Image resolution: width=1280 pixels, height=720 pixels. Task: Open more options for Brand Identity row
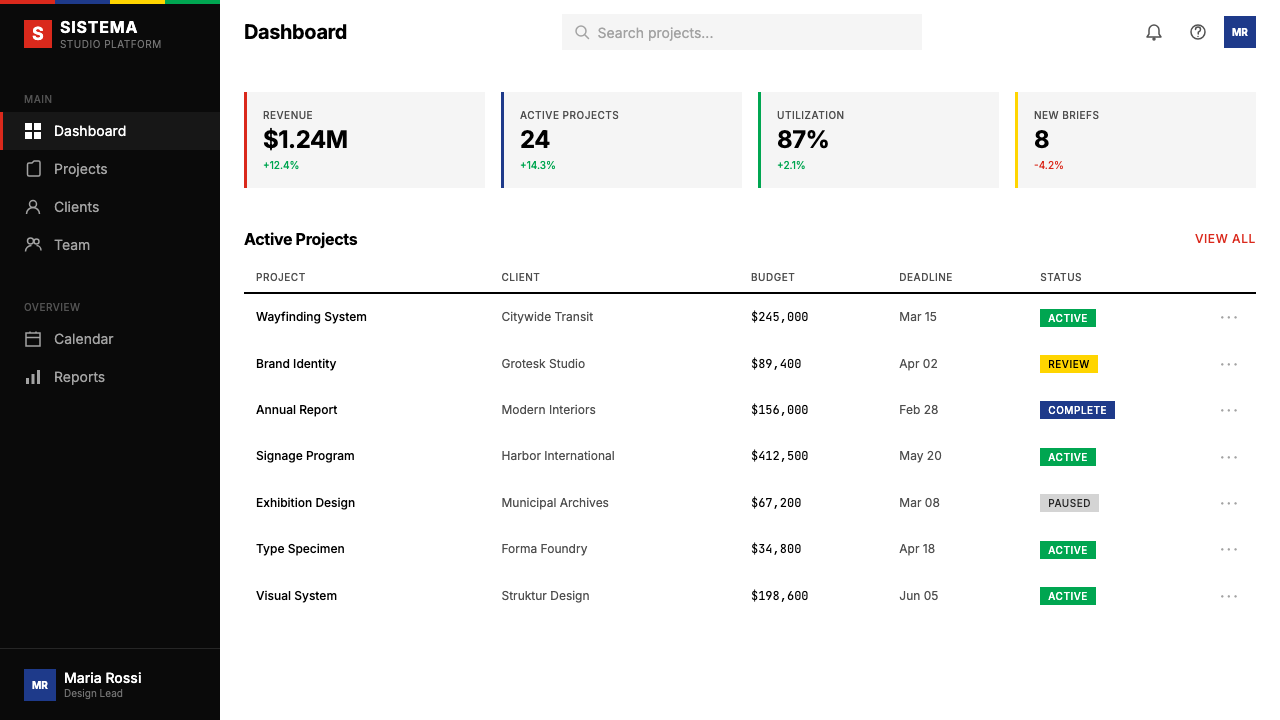pos(1229,364)
